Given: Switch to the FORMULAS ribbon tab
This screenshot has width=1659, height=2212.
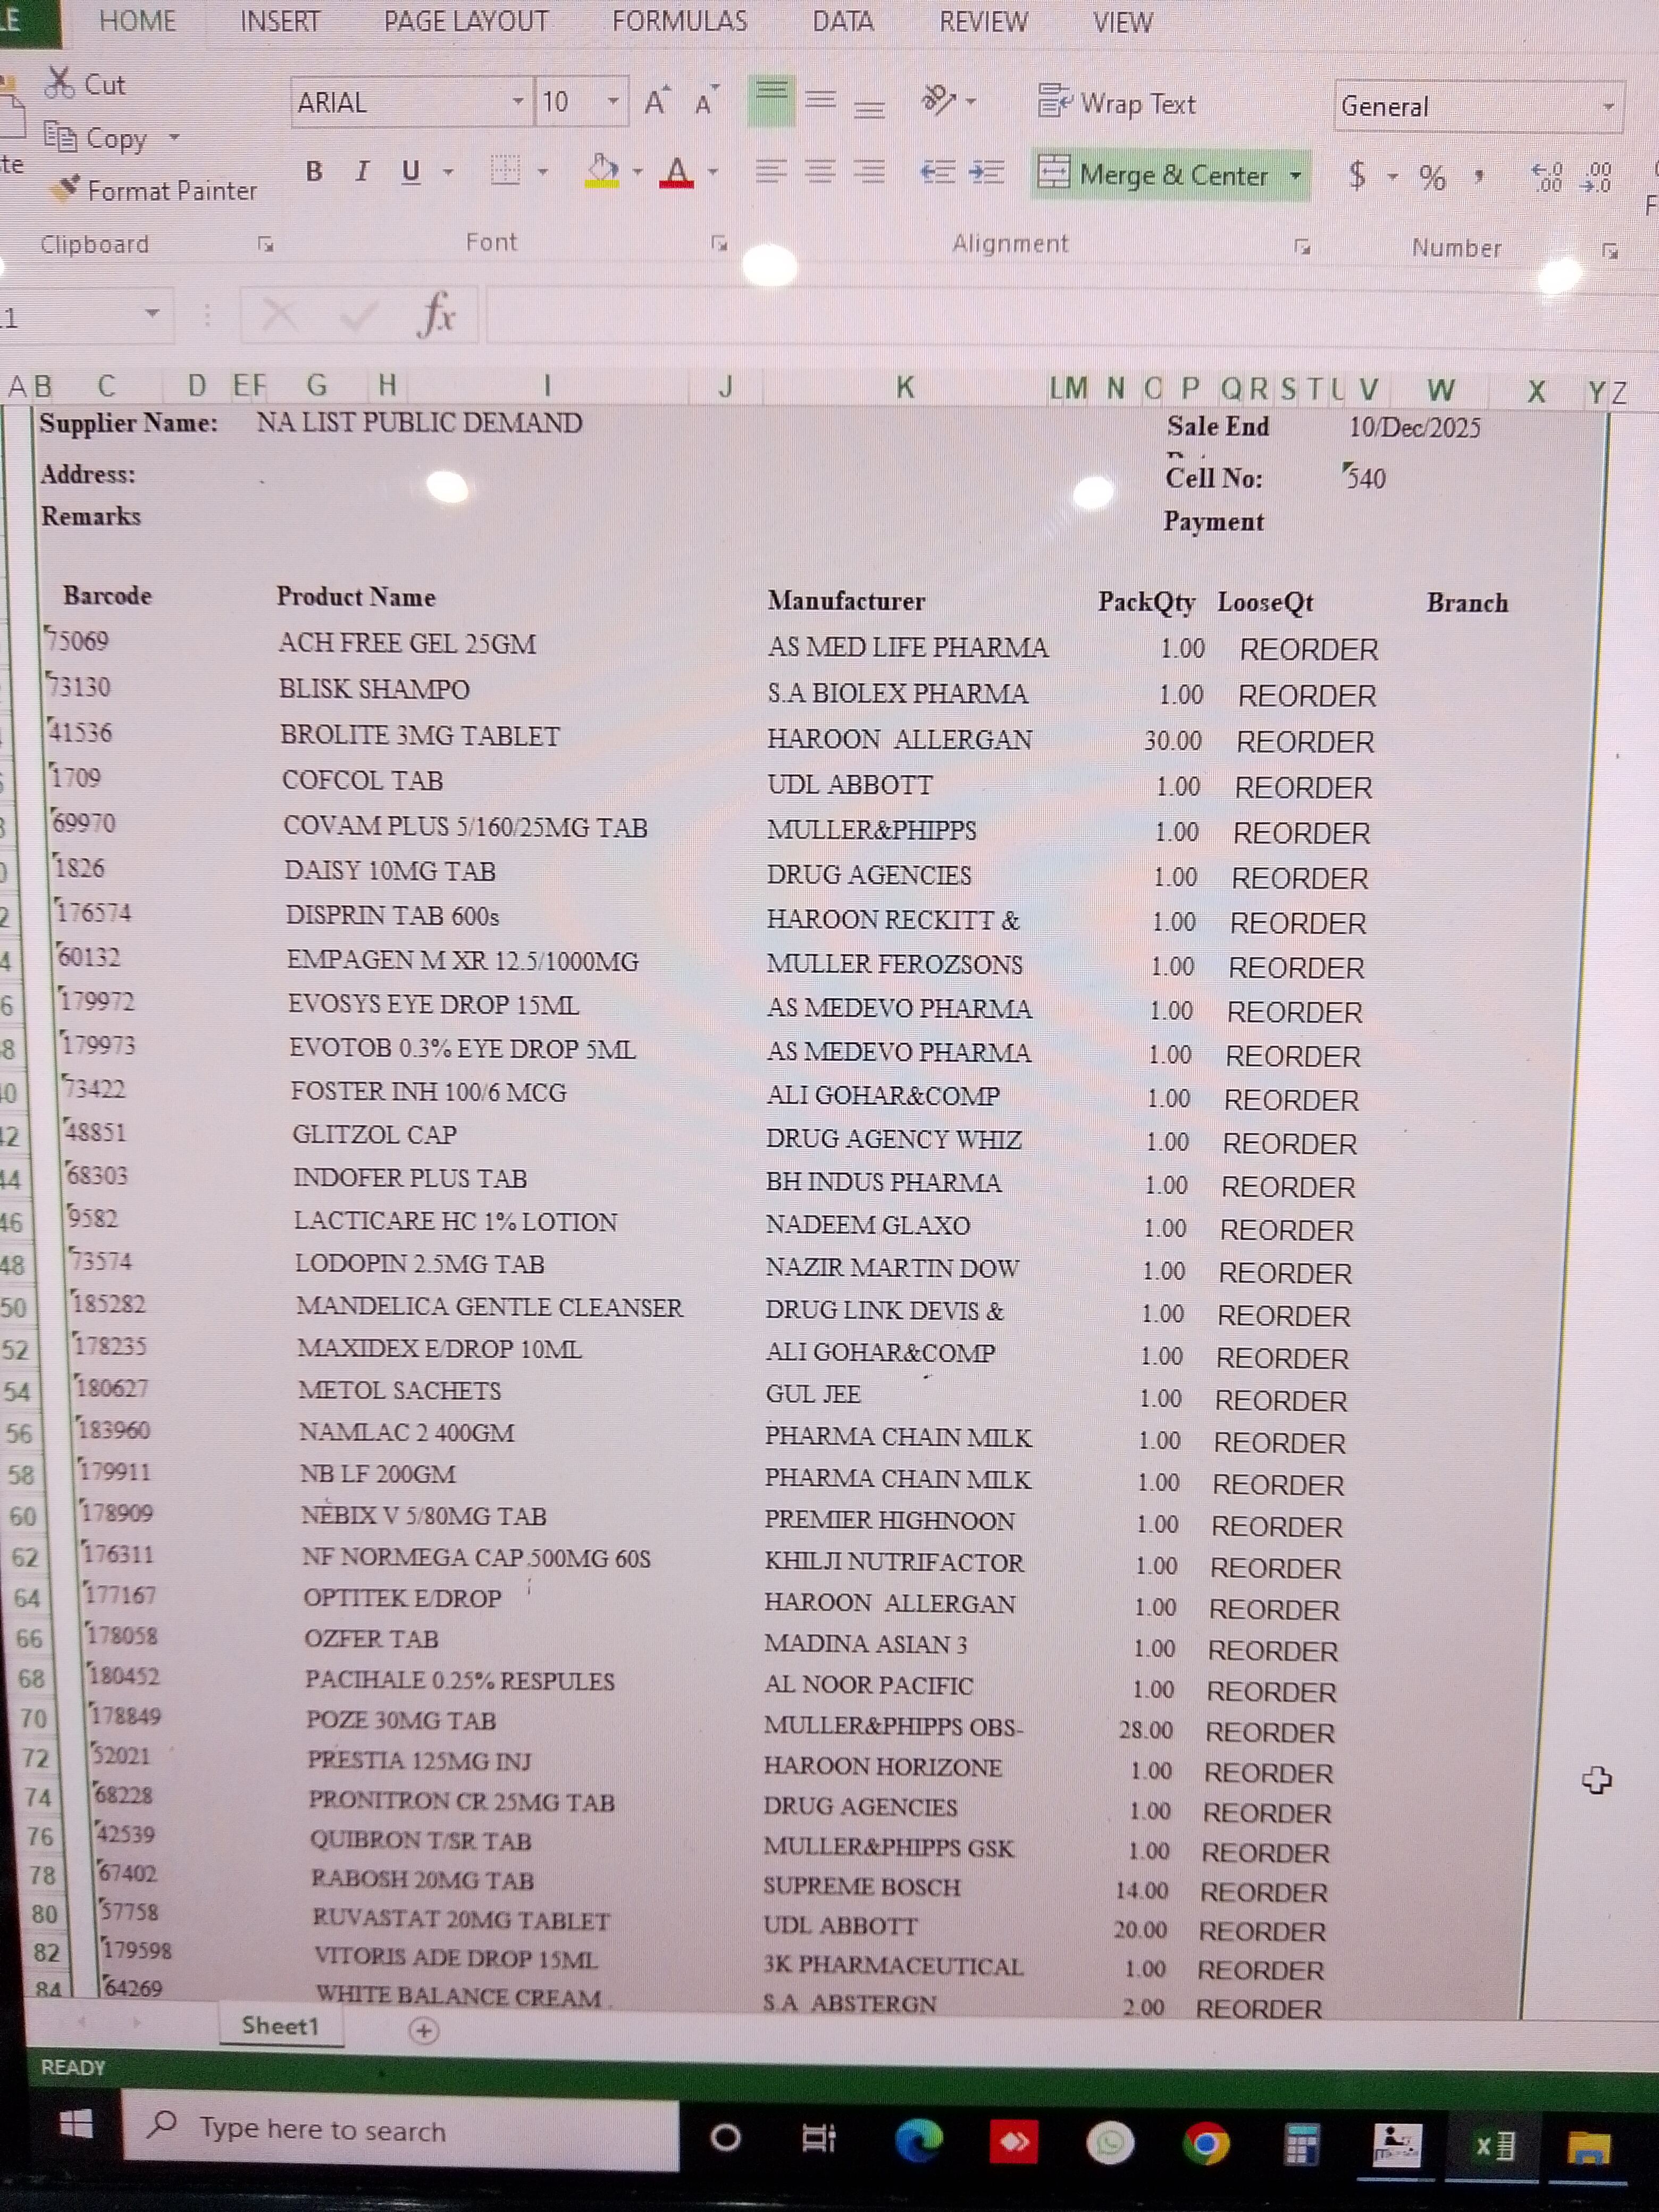Looking at the screenshot, I should [x=679, y=21].
